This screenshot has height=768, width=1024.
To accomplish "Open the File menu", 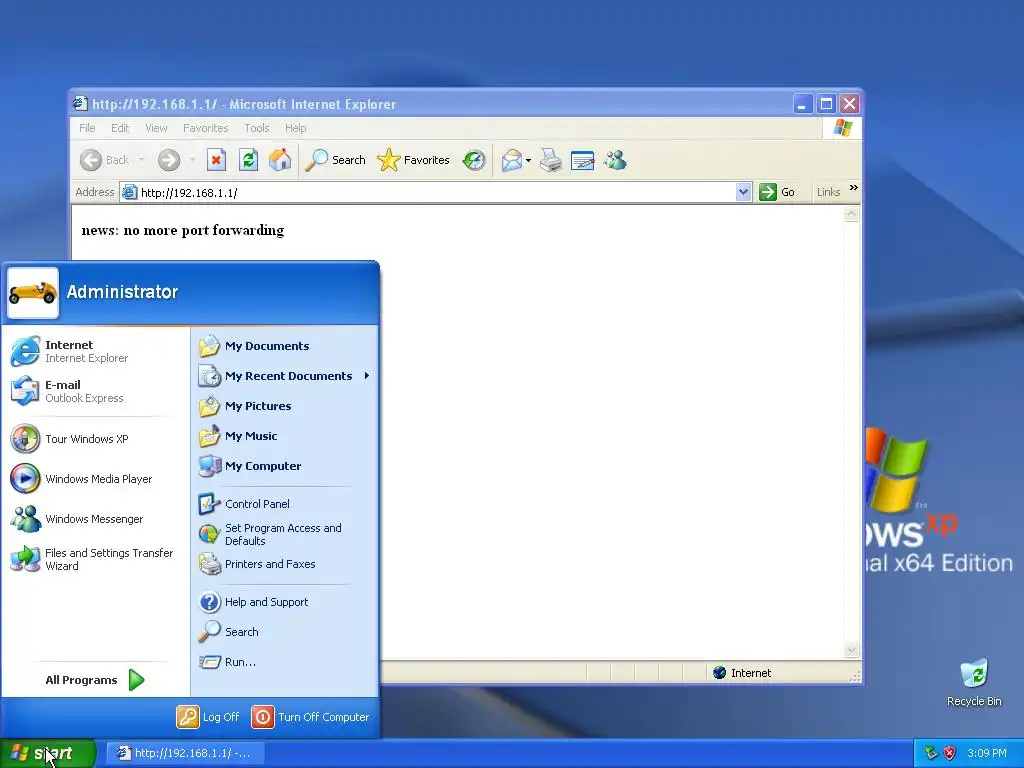I will pyautogui.click(x=87, y=128).
